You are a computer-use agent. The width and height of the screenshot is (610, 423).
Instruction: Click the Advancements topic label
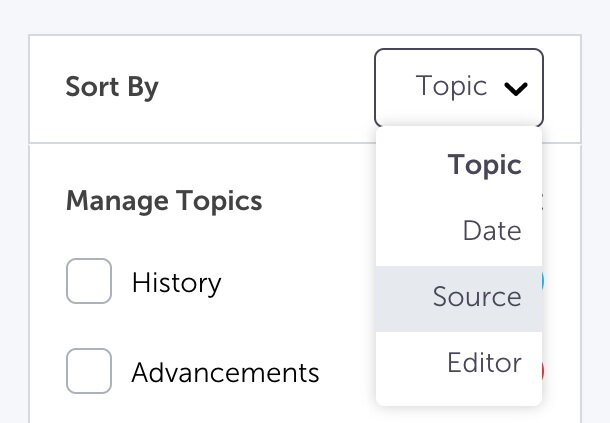tap(225, 374)
